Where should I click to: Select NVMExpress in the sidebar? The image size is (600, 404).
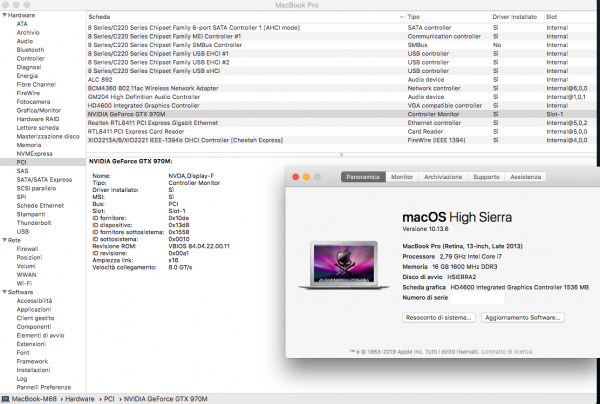pos(34,153)
